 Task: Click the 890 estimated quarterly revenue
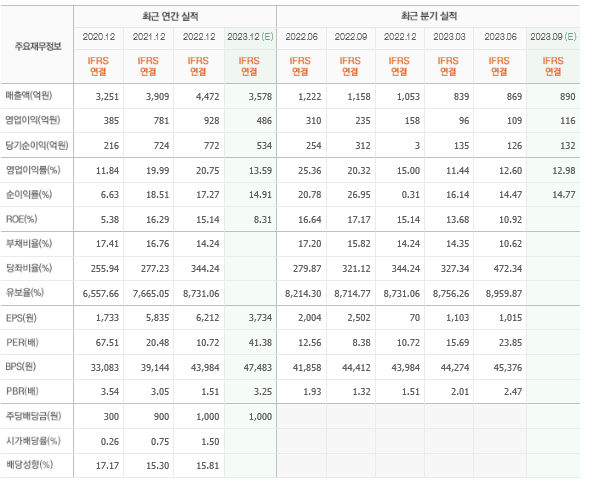coord(568,97)
